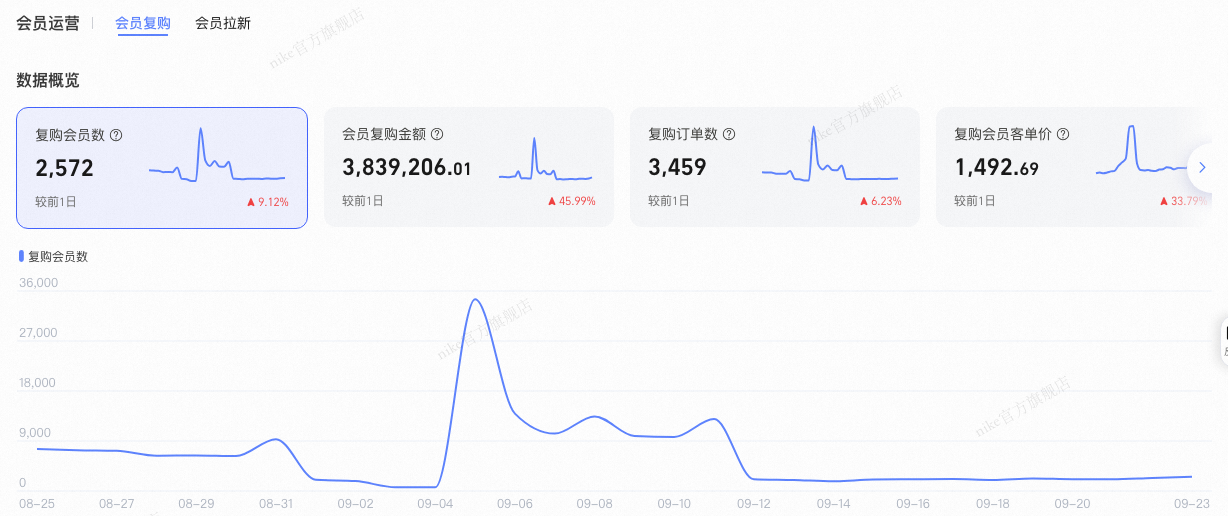Select the 会员复购金额 metric card
The height and width of the screenshot is (516, 1228).
coord(469,167)
